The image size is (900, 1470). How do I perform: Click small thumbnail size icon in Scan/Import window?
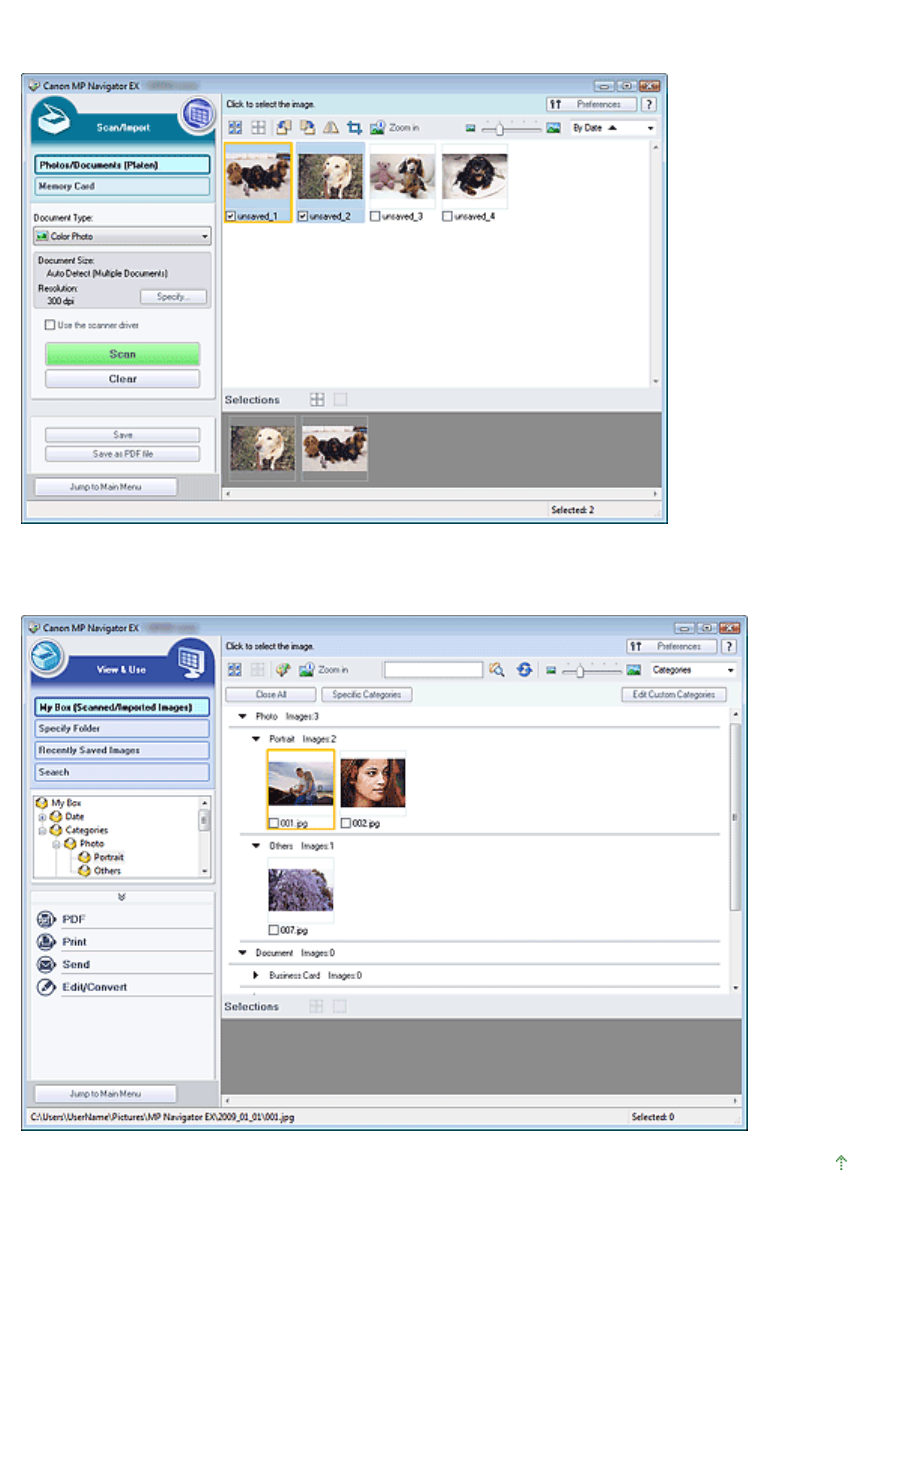click(470, 128)
